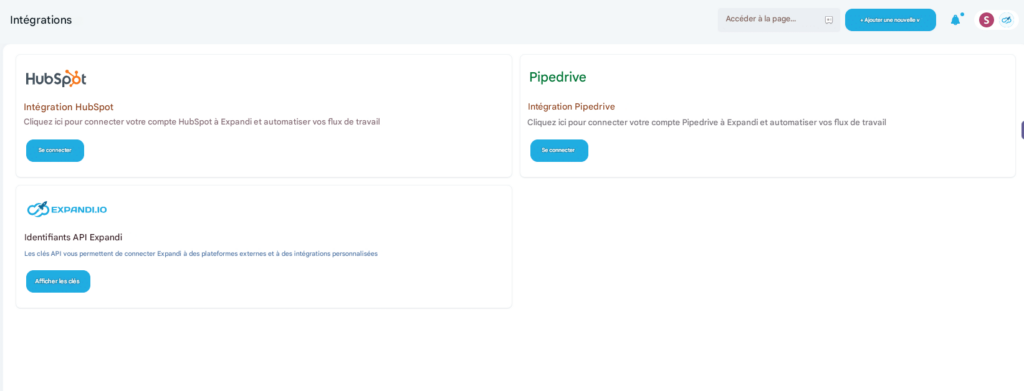This screenshot has height=391, width=1024.
Task: Click the shortcut icon inside the page search box
Action: 829,20
